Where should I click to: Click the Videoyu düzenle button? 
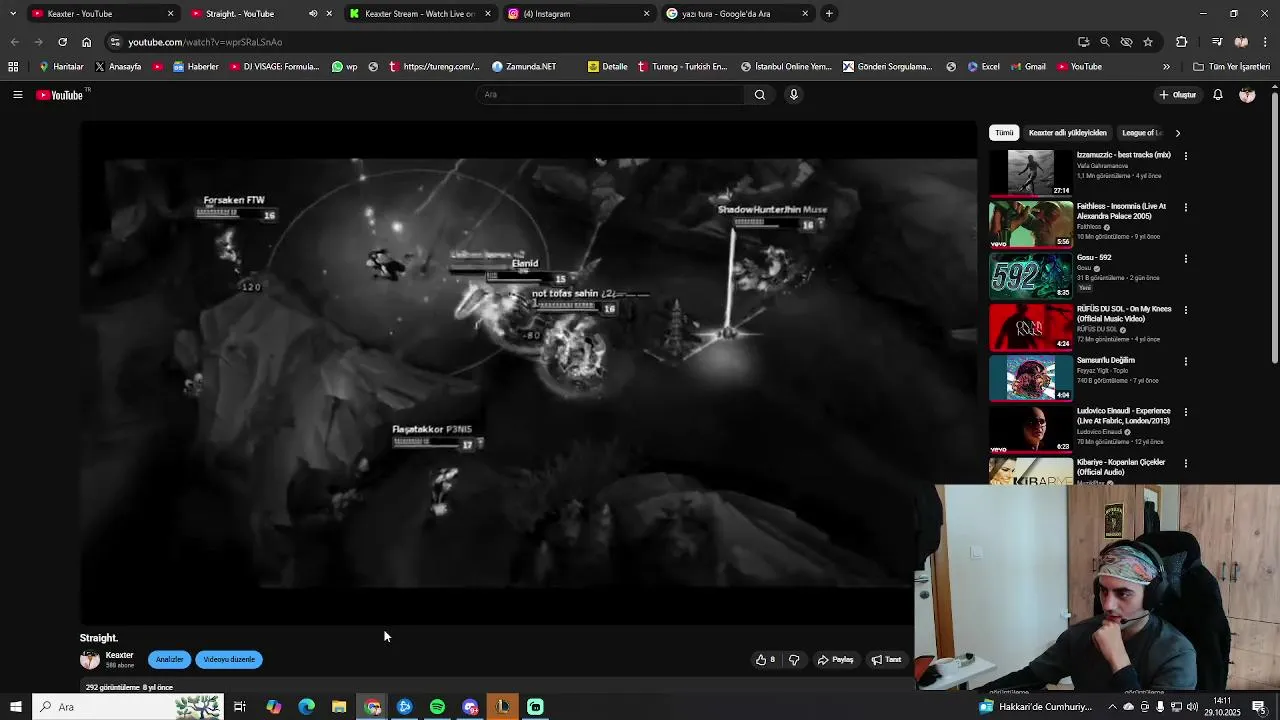click(229, 660)
